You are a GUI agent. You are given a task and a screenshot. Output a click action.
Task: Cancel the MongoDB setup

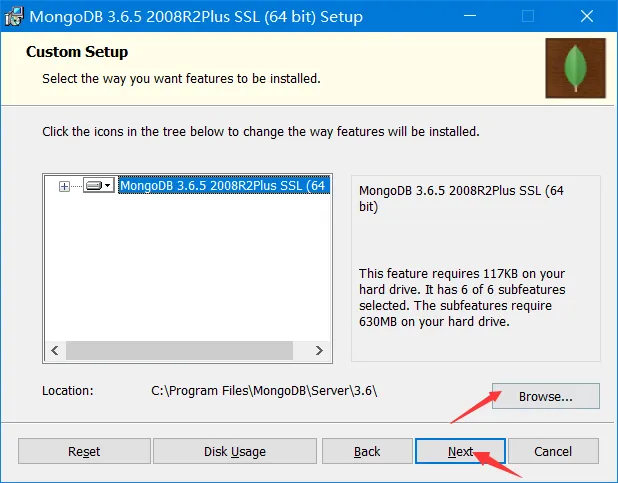(553, 451)
